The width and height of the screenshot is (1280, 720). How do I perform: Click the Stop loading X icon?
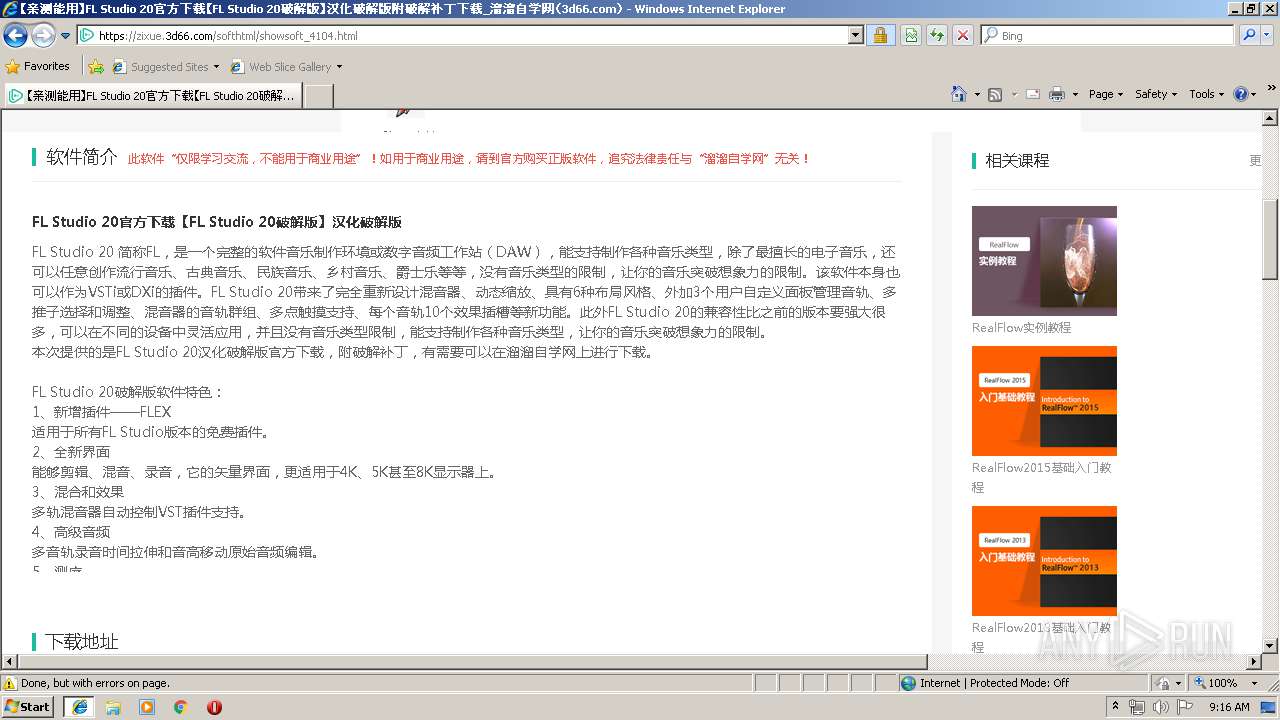tap(962, 35)
